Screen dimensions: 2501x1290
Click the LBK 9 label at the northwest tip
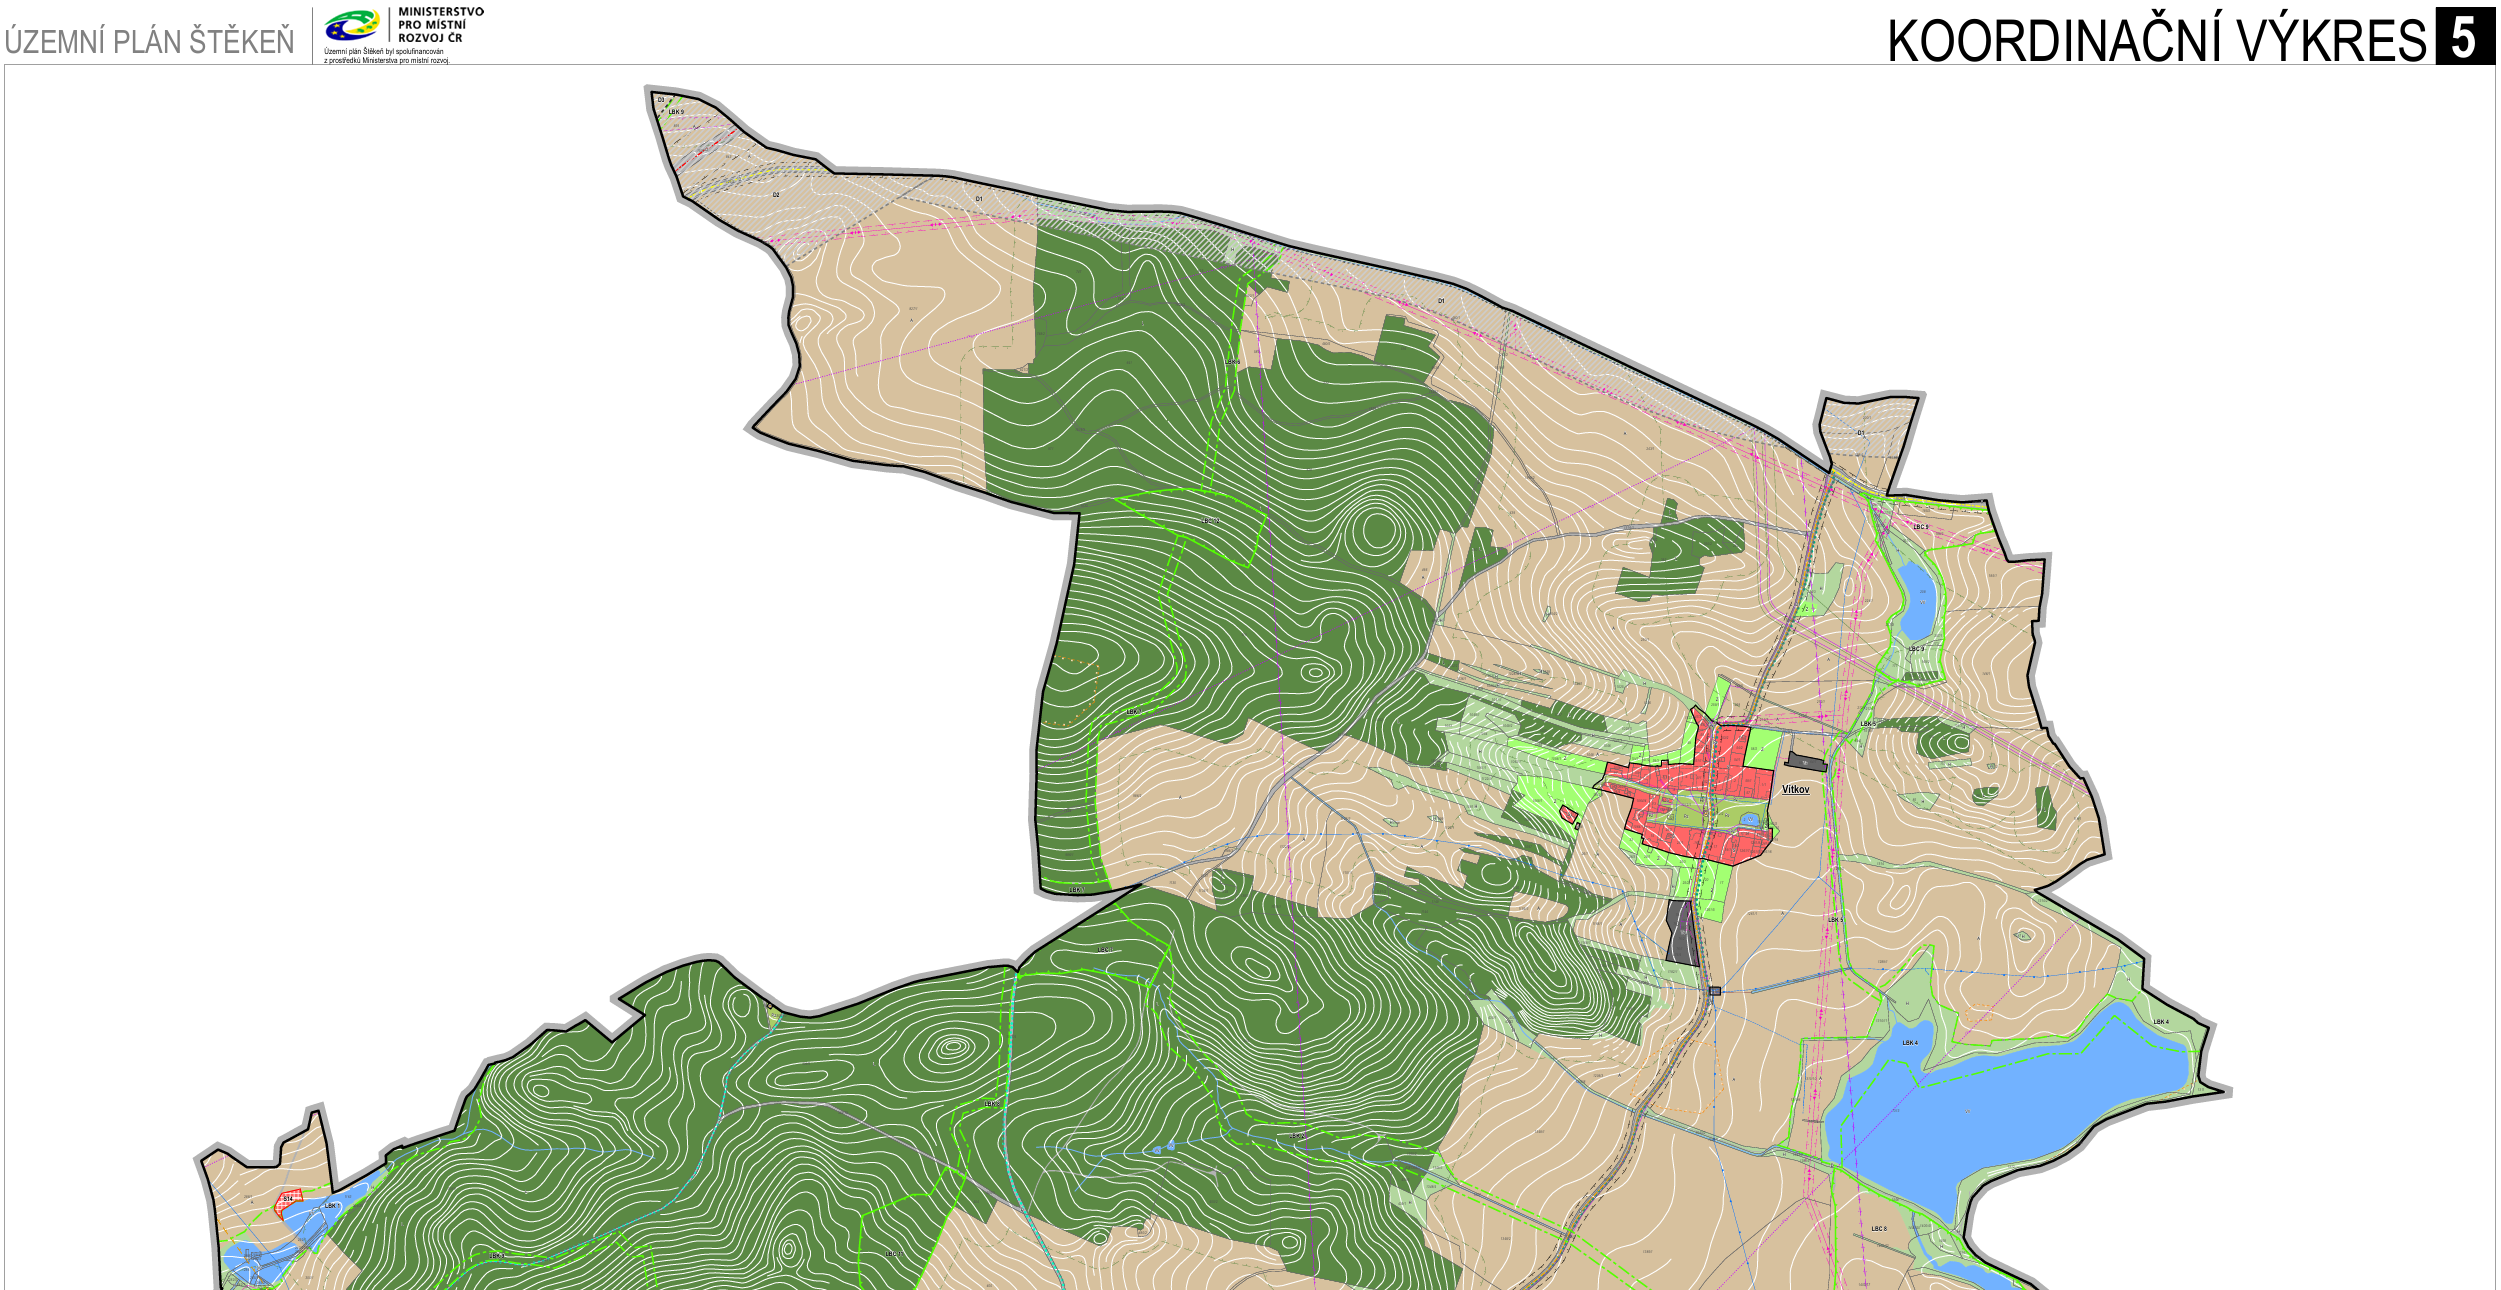click(x=676, y=112)
